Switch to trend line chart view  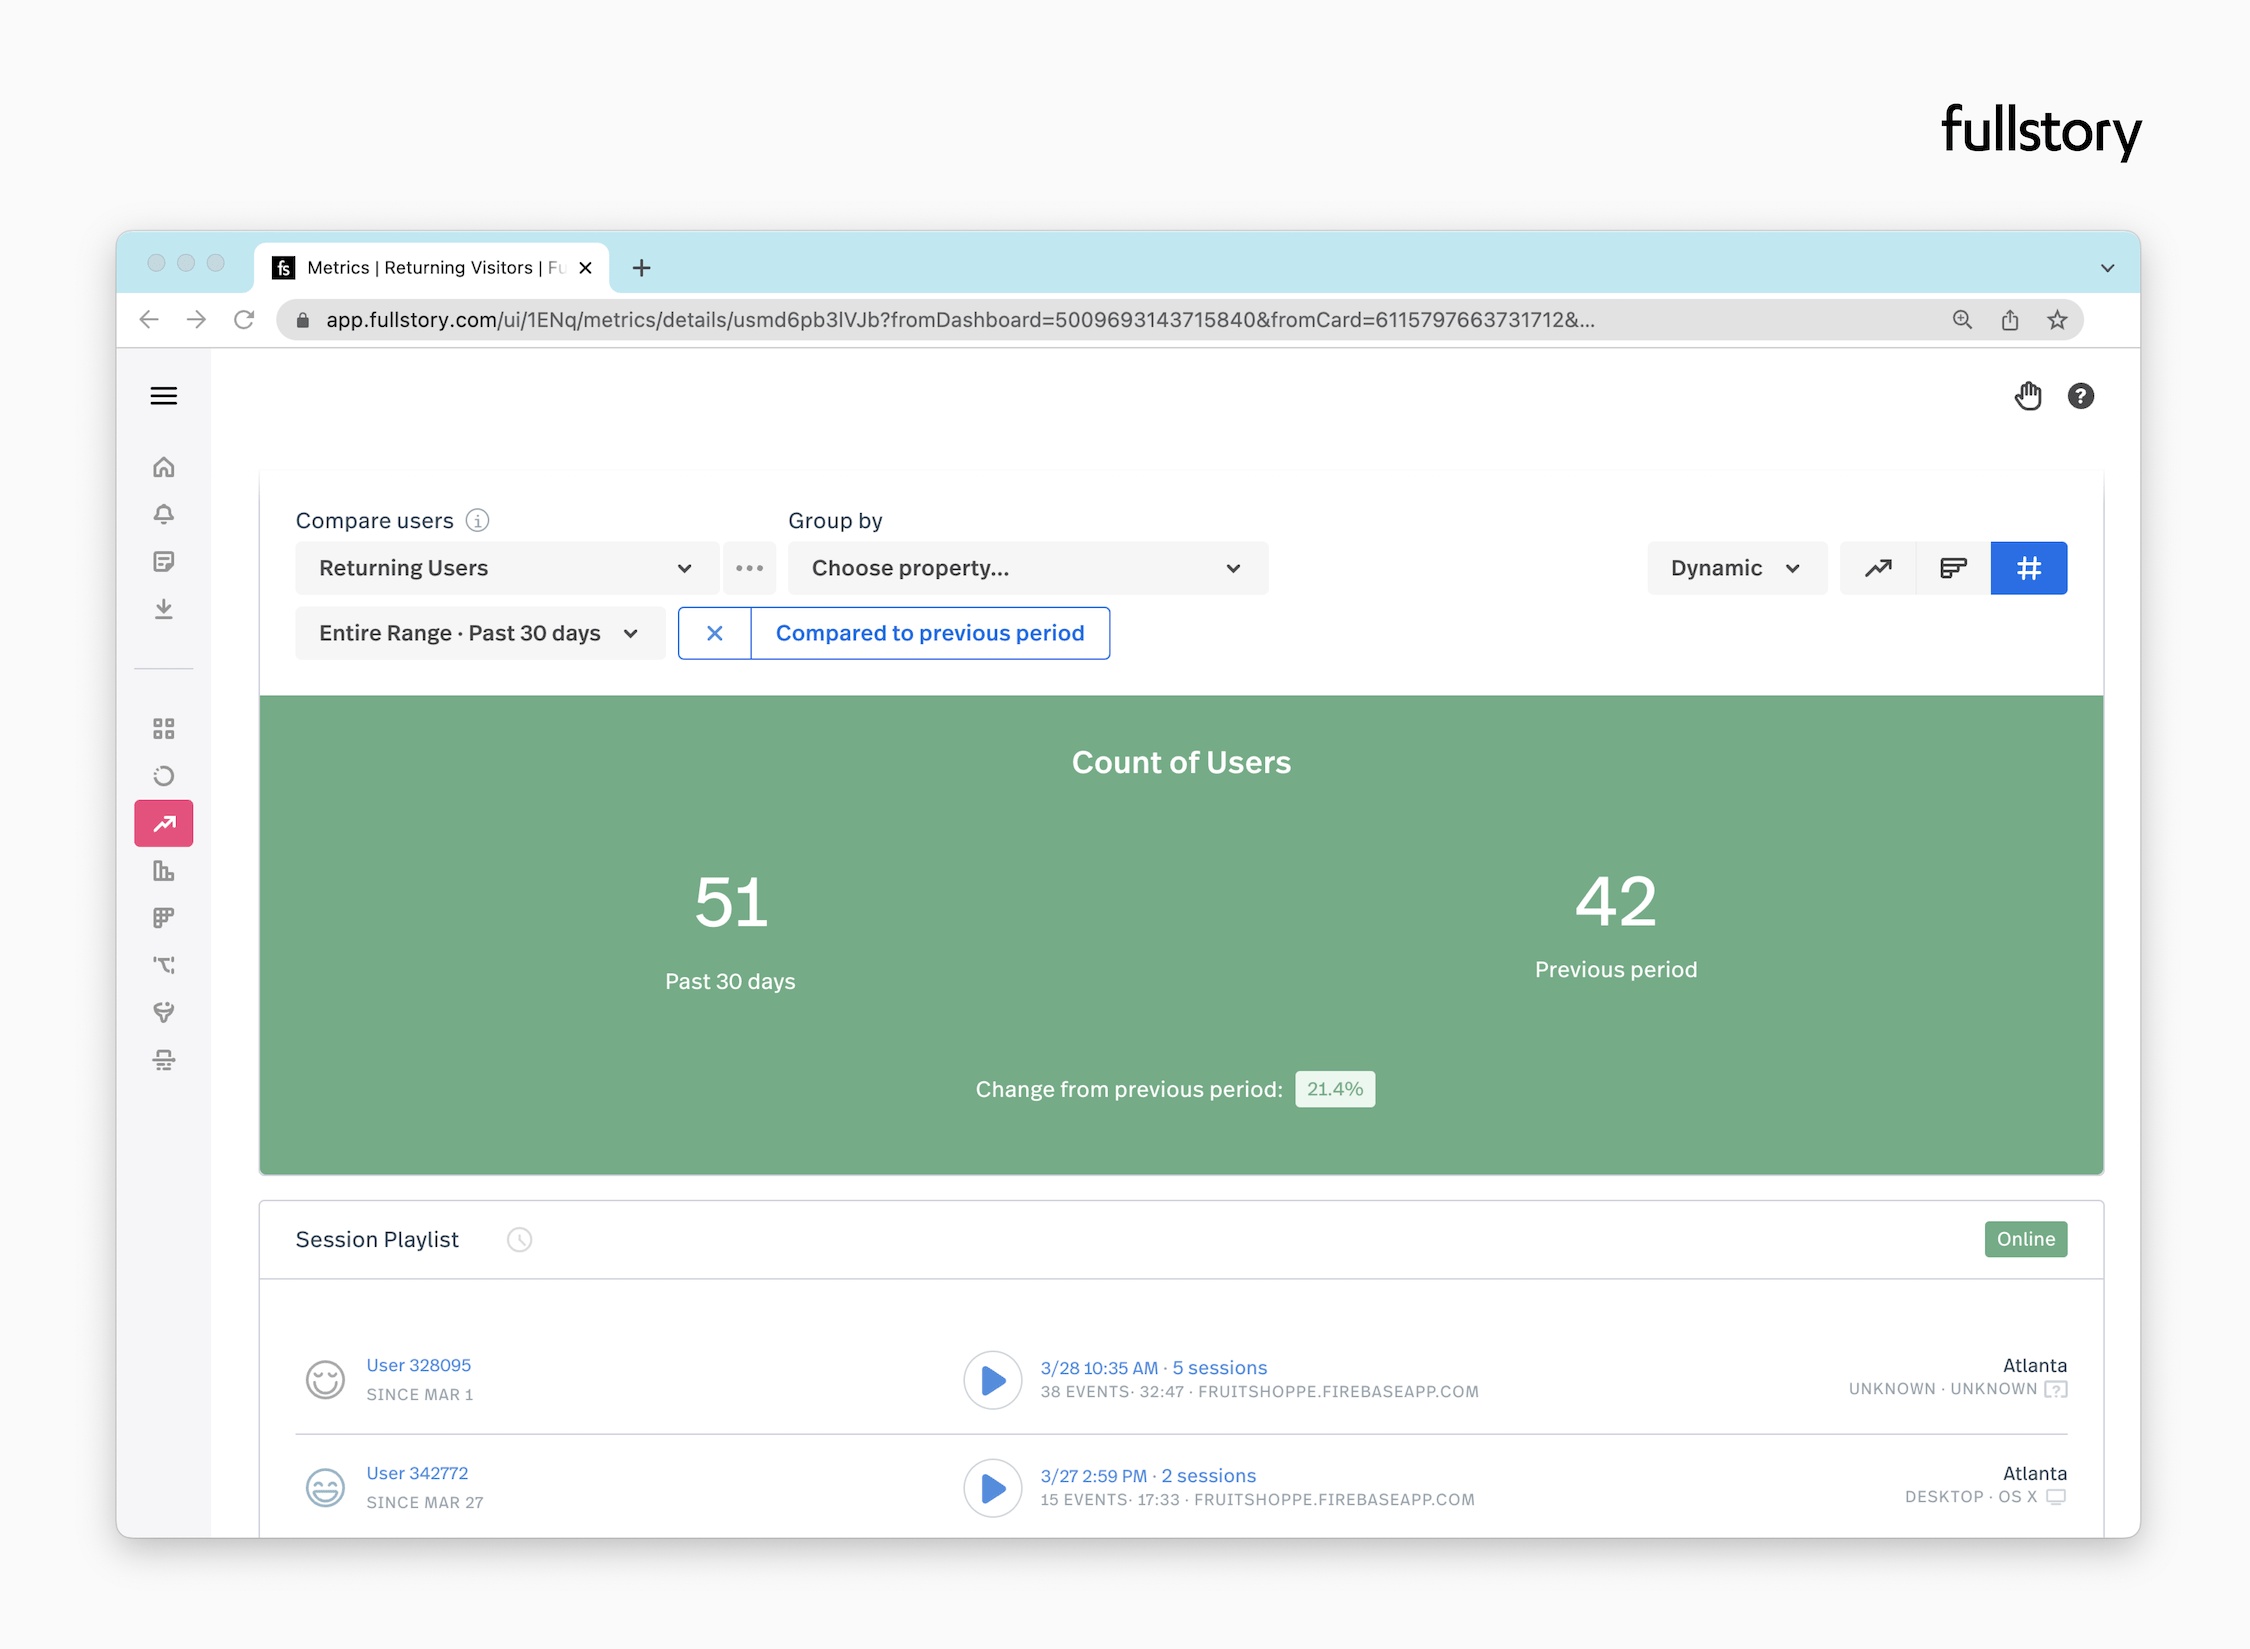[x=1878, y=568]
